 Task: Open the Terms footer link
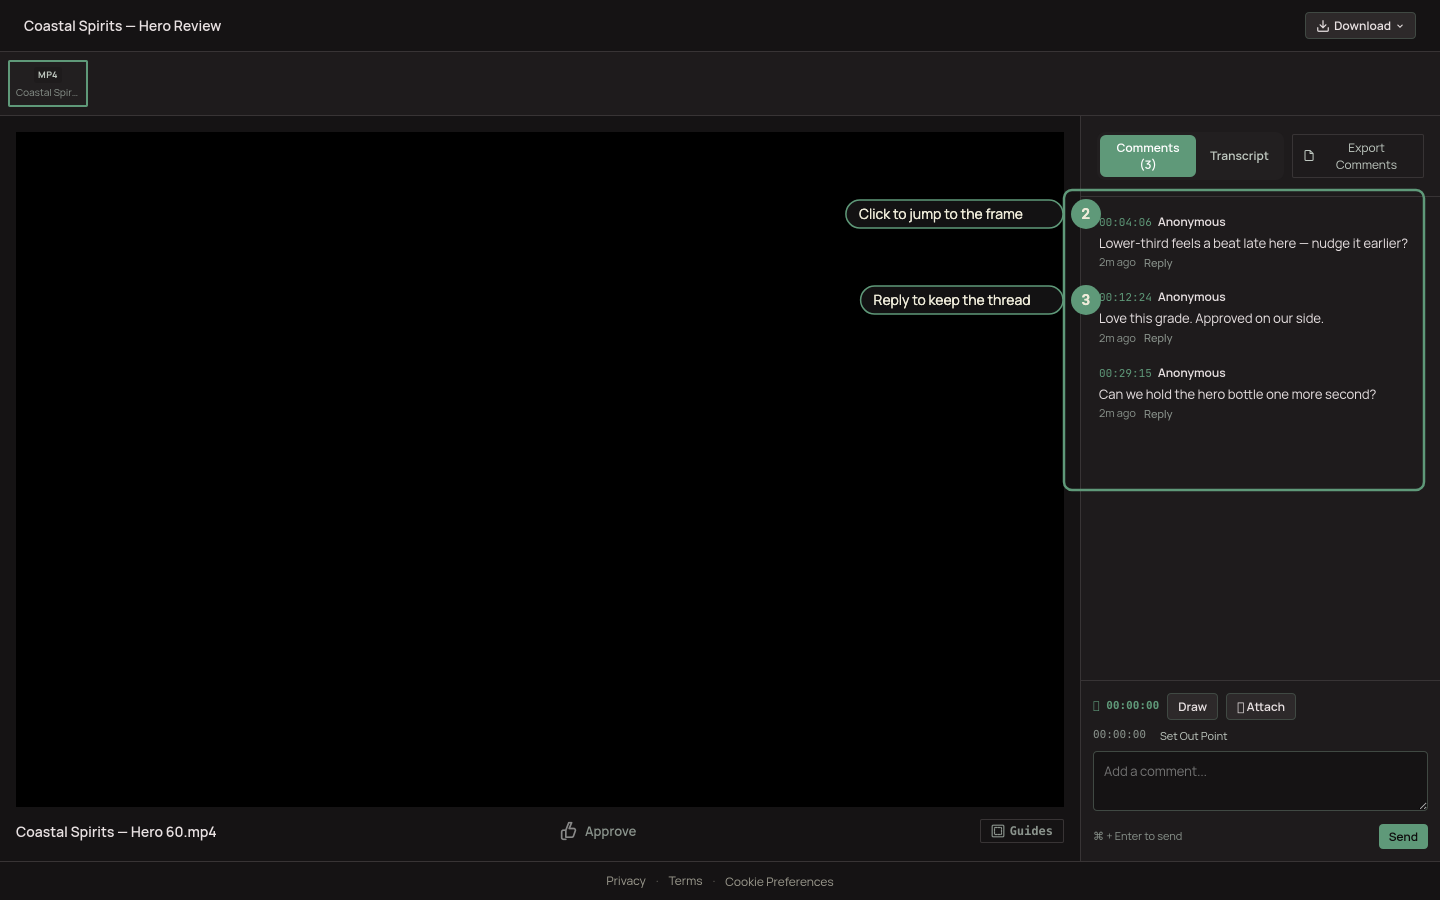pos(685,881)
